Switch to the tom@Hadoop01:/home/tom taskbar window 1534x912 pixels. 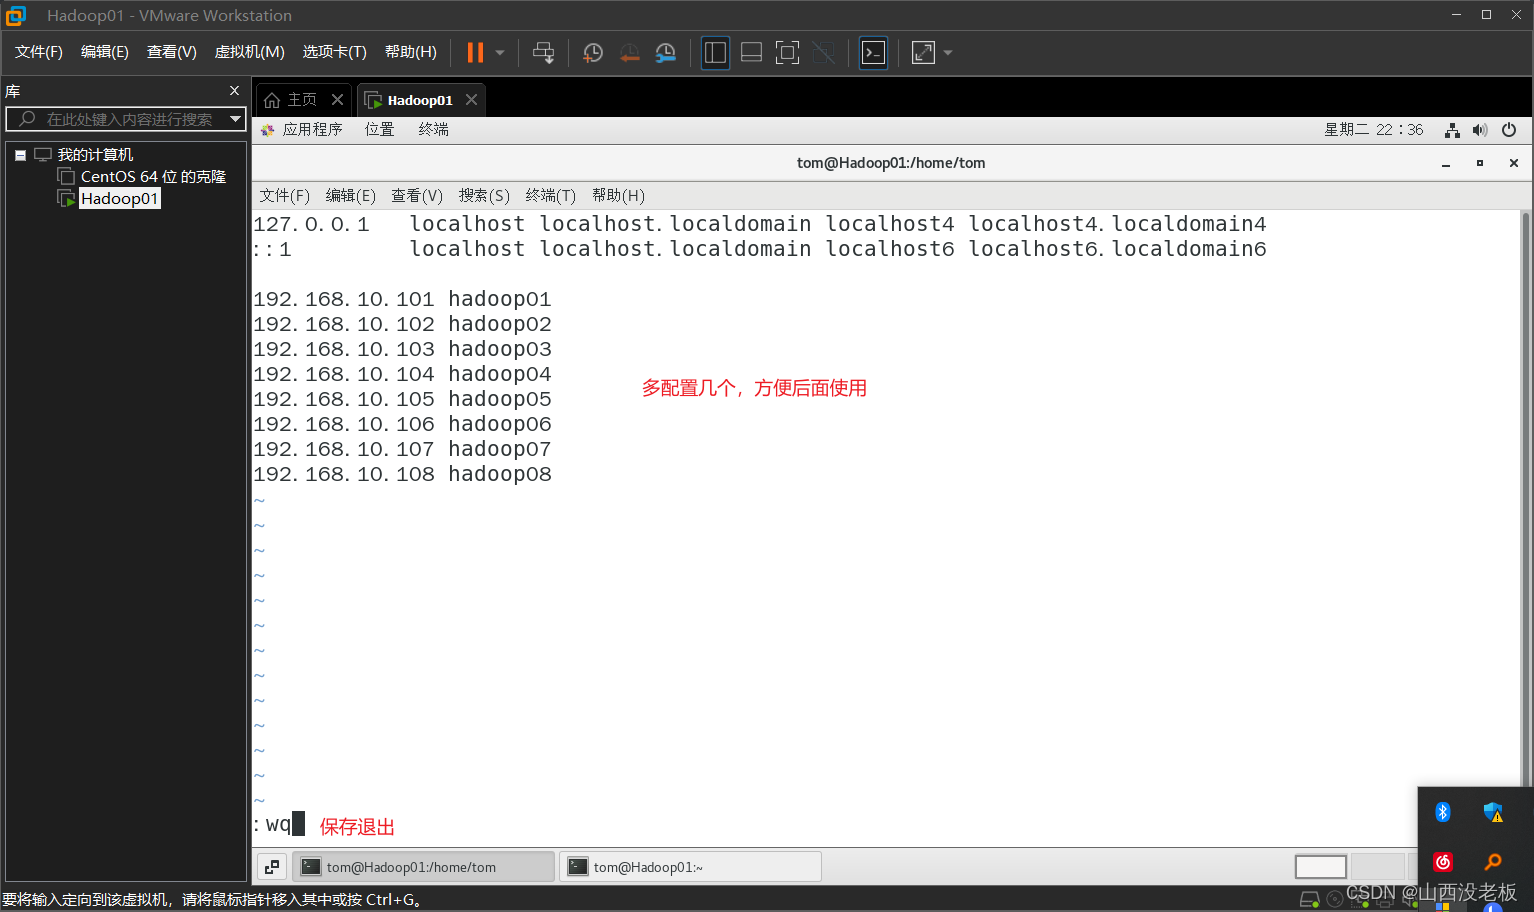coord(424,867)
